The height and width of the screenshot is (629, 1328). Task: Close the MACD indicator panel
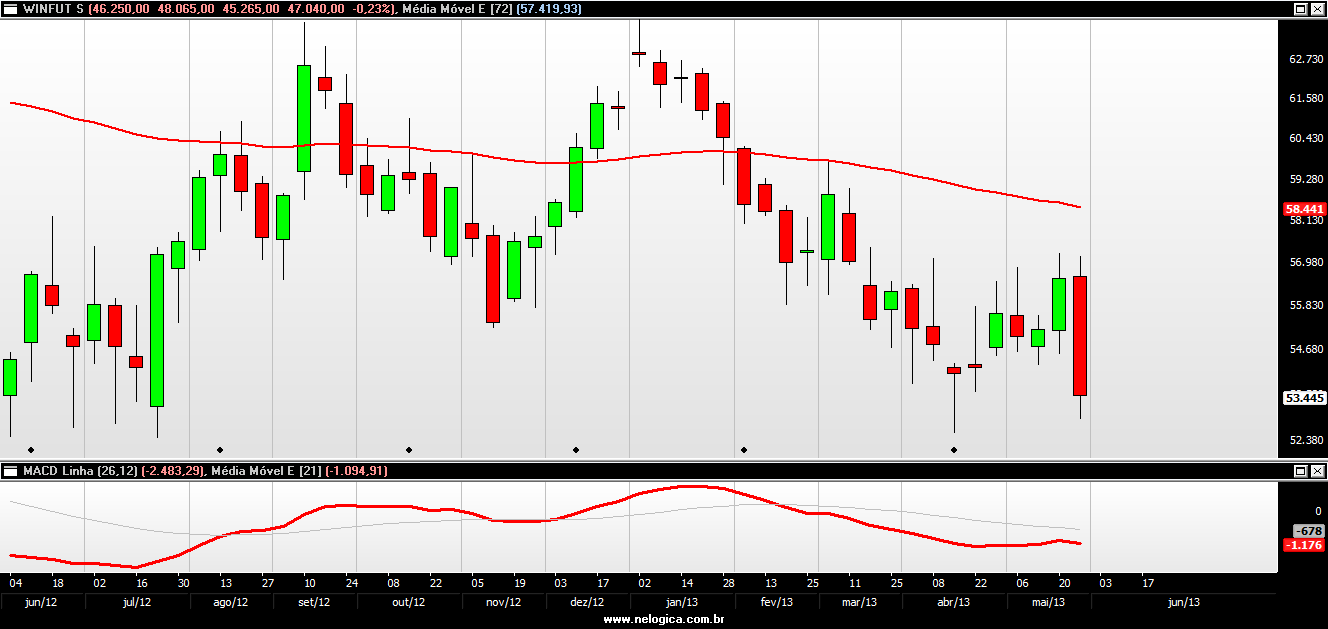tap(1317, 471)
